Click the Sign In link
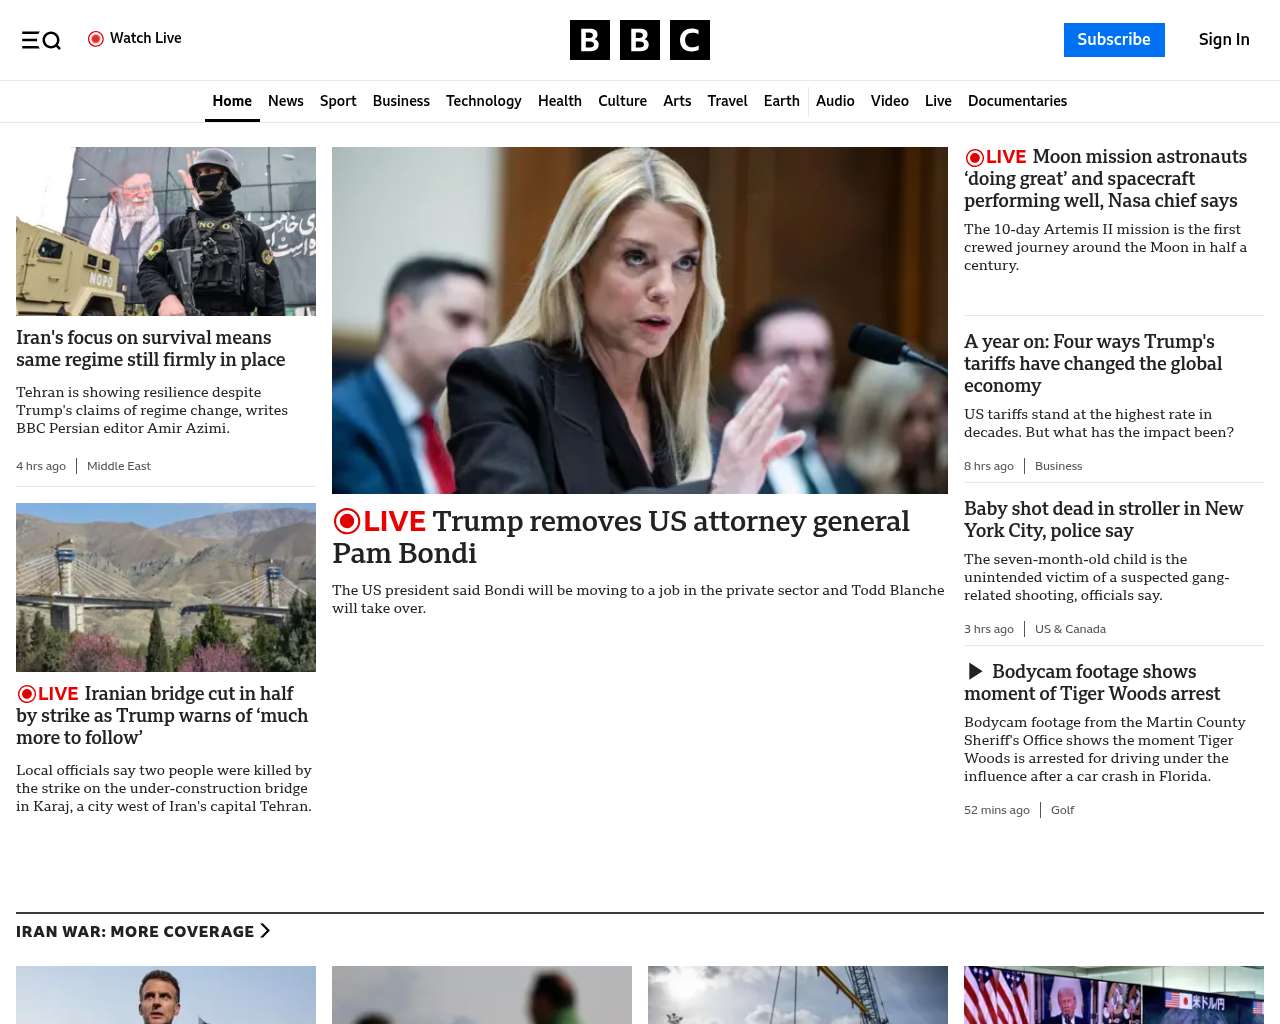This screenshot has width=1280, height=1024. (1223, 40)
